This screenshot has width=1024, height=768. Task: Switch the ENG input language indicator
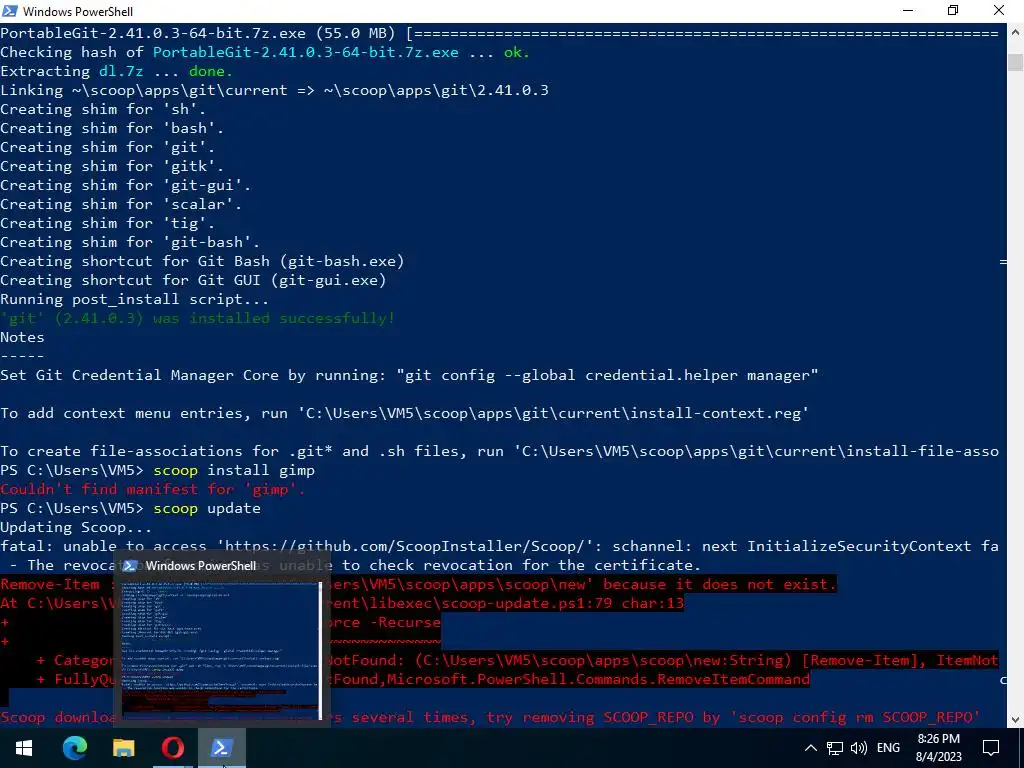[888, 748]
